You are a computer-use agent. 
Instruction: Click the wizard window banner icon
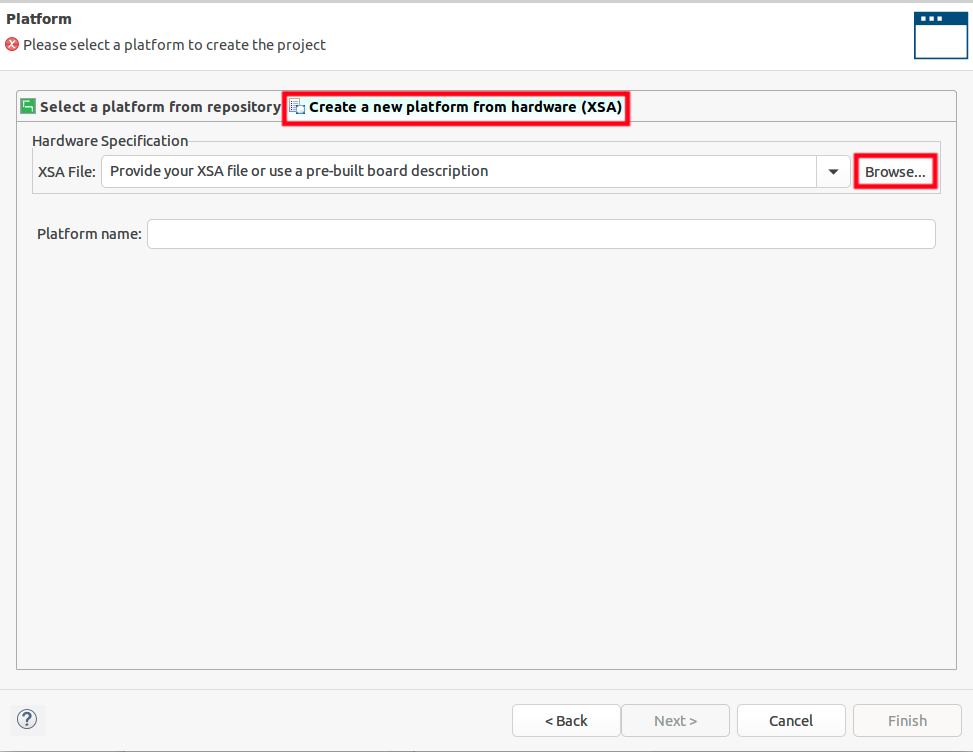[x=940, y=35]
